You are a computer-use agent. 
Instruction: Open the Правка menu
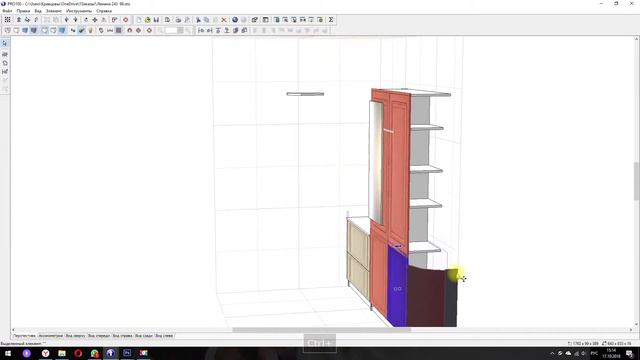tap(23, 11)
